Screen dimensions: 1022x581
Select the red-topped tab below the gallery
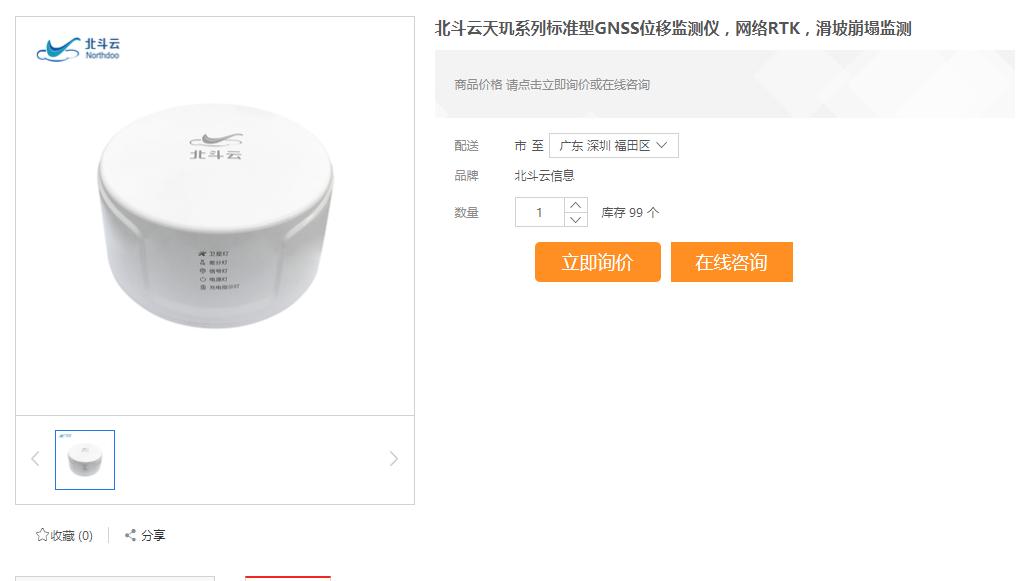287,578
